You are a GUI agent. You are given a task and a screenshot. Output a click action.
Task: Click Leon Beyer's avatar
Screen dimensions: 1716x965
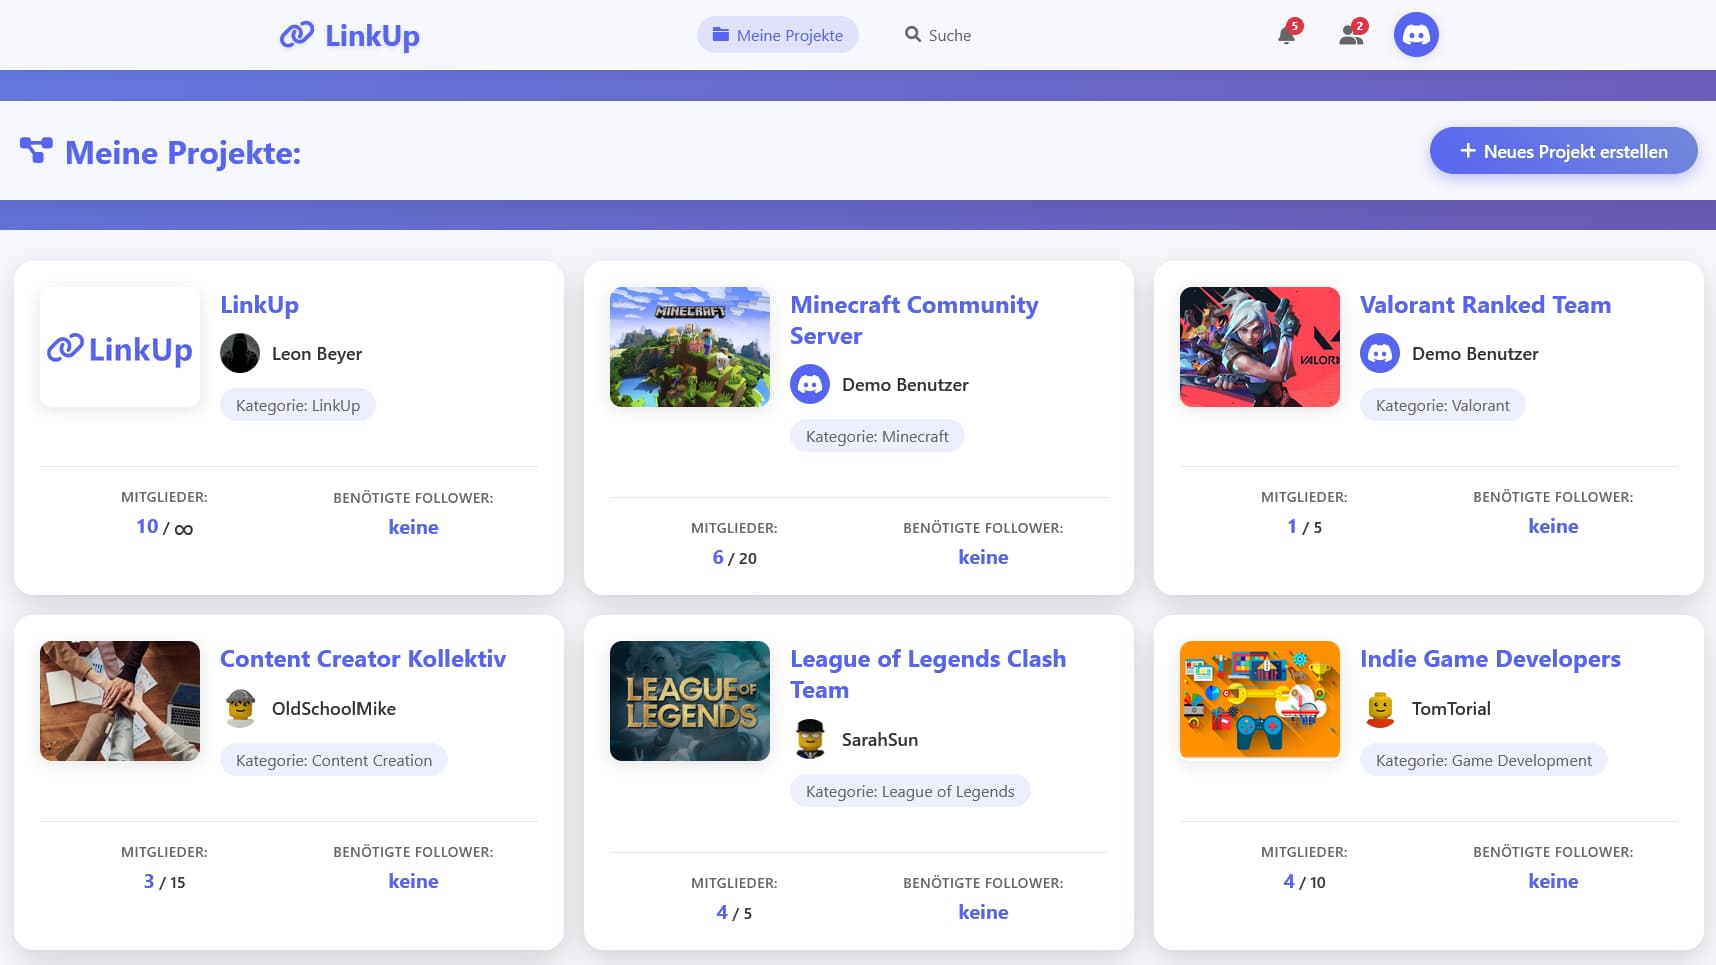pyautogui.click(x=240, y=353)
